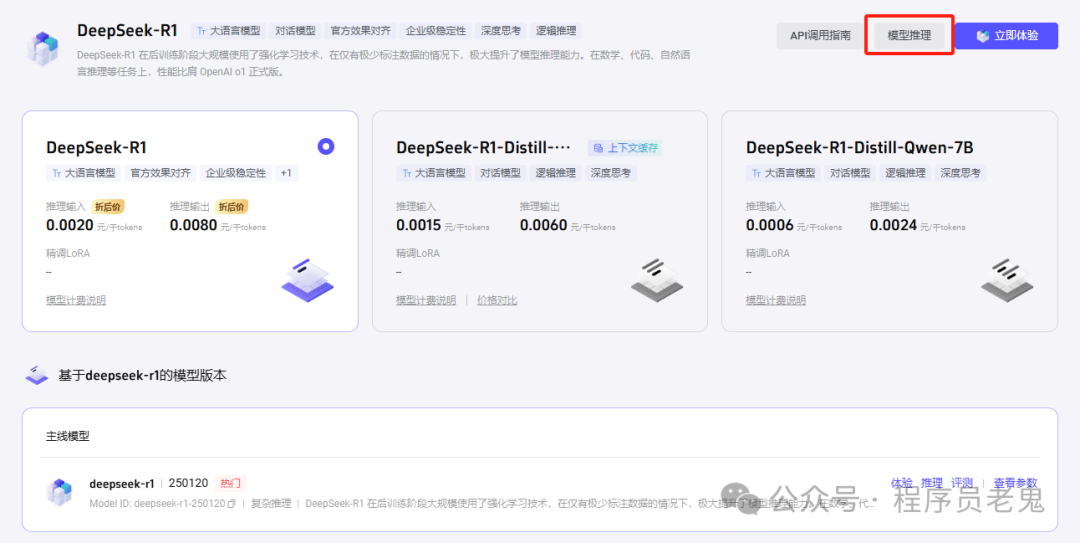Select the DeepSeek-R1-Distill-Qwen-7B card title
The height and width of the screenshot is (543, 1080).
pyautogui.click(x=860, y=147)
